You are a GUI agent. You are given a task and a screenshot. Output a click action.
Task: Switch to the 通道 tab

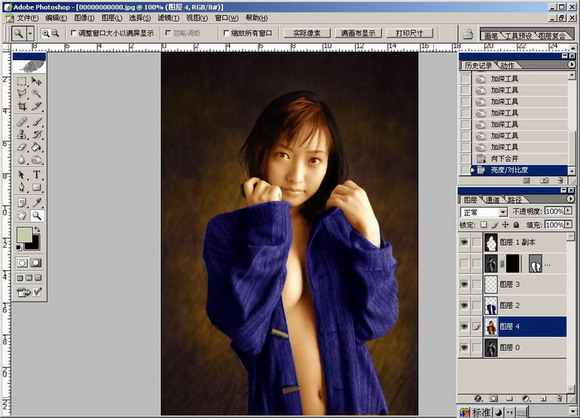pyautogui.click(x=492, y=200)
